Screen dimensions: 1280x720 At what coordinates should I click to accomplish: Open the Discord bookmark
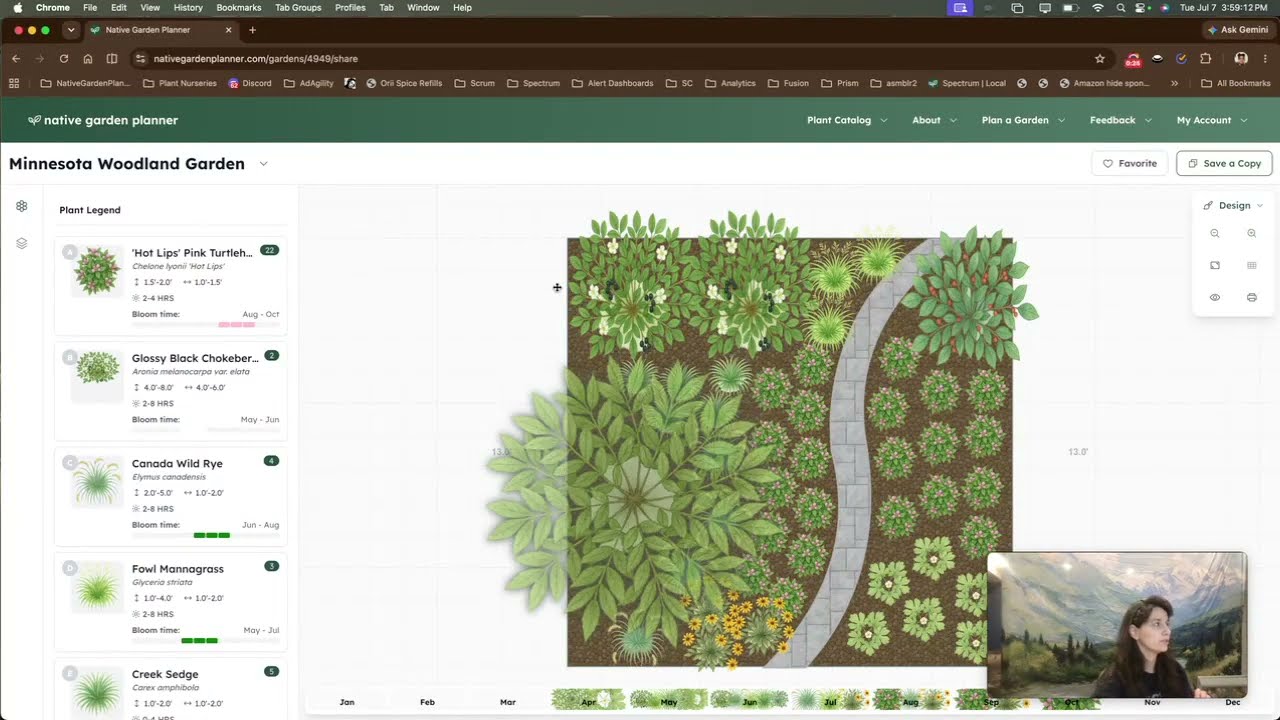pos(250,83)
